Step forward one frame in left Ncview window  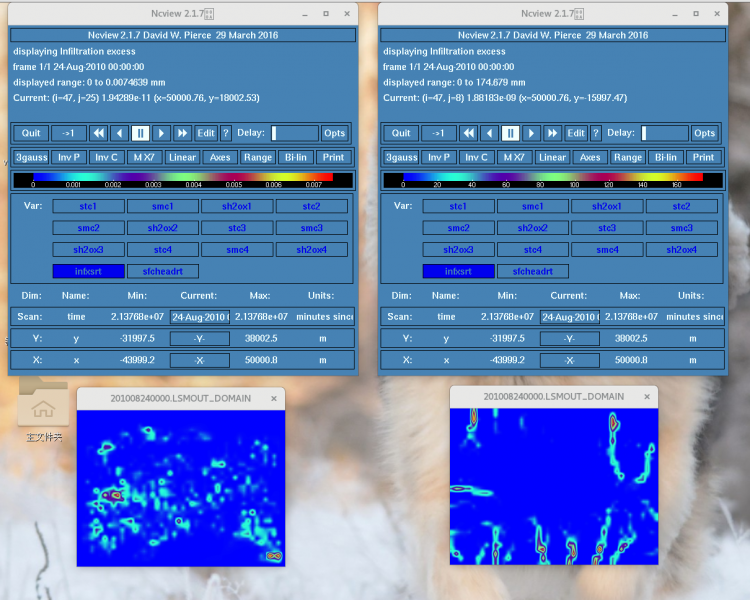(161, 133)
